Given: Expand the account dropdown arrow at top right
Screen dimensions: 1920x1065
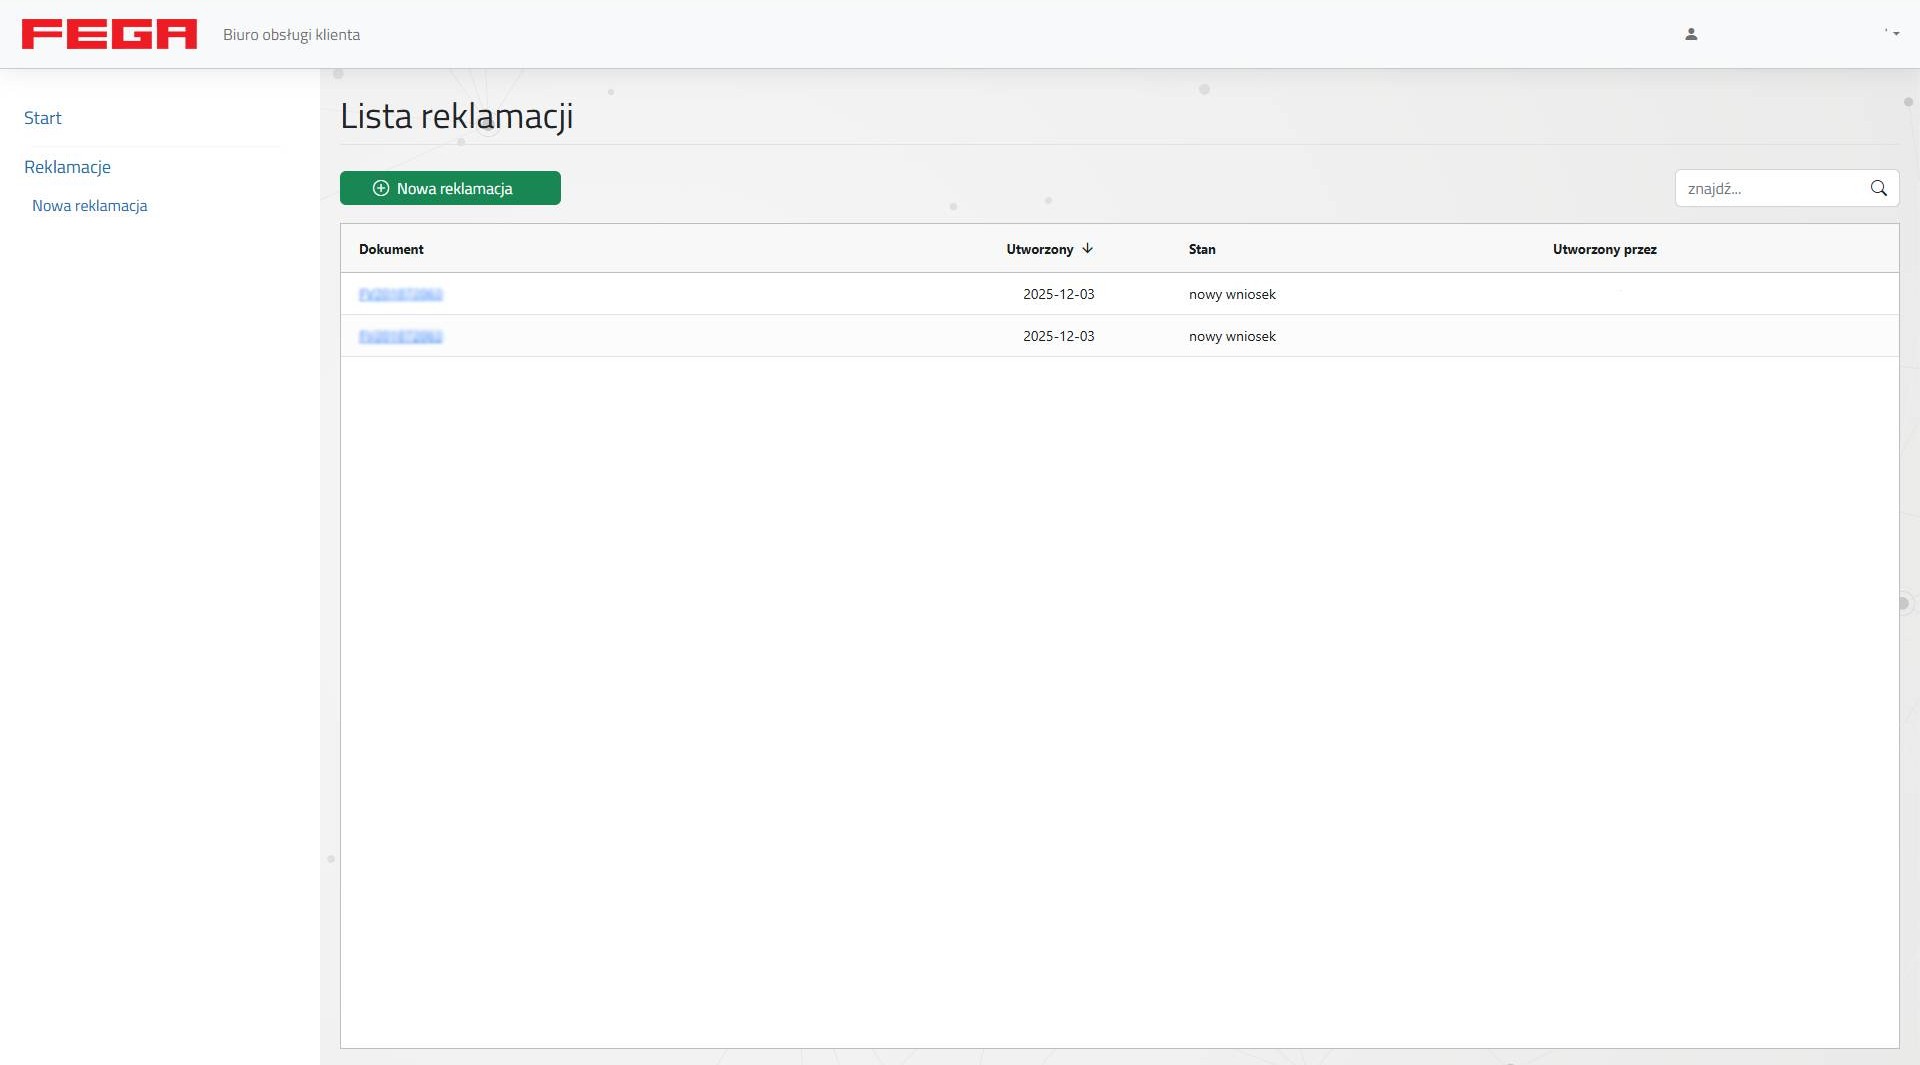Looking at the screenshot, I should 1895,34.
